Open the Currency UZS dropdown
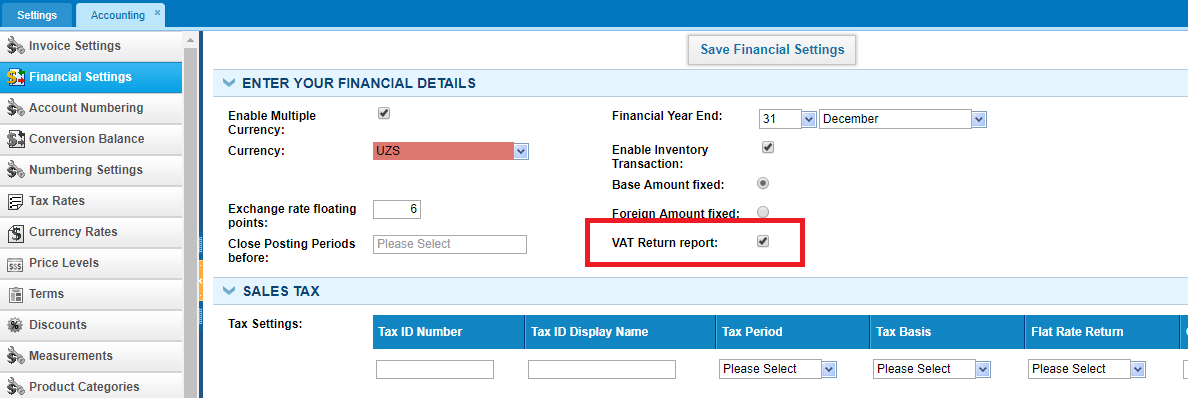The width and height of the screenshot is (1188, 398). 451,152
